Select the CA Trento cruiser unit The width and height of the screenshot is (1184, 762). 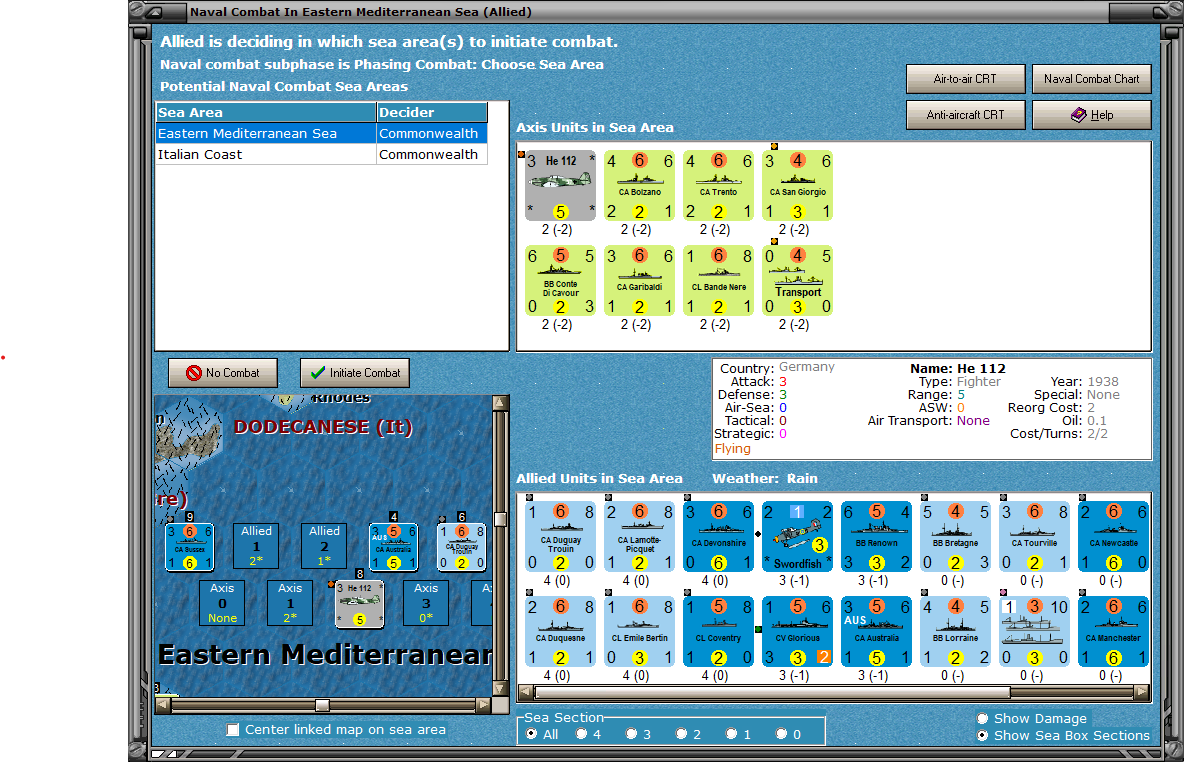(718, 186)
